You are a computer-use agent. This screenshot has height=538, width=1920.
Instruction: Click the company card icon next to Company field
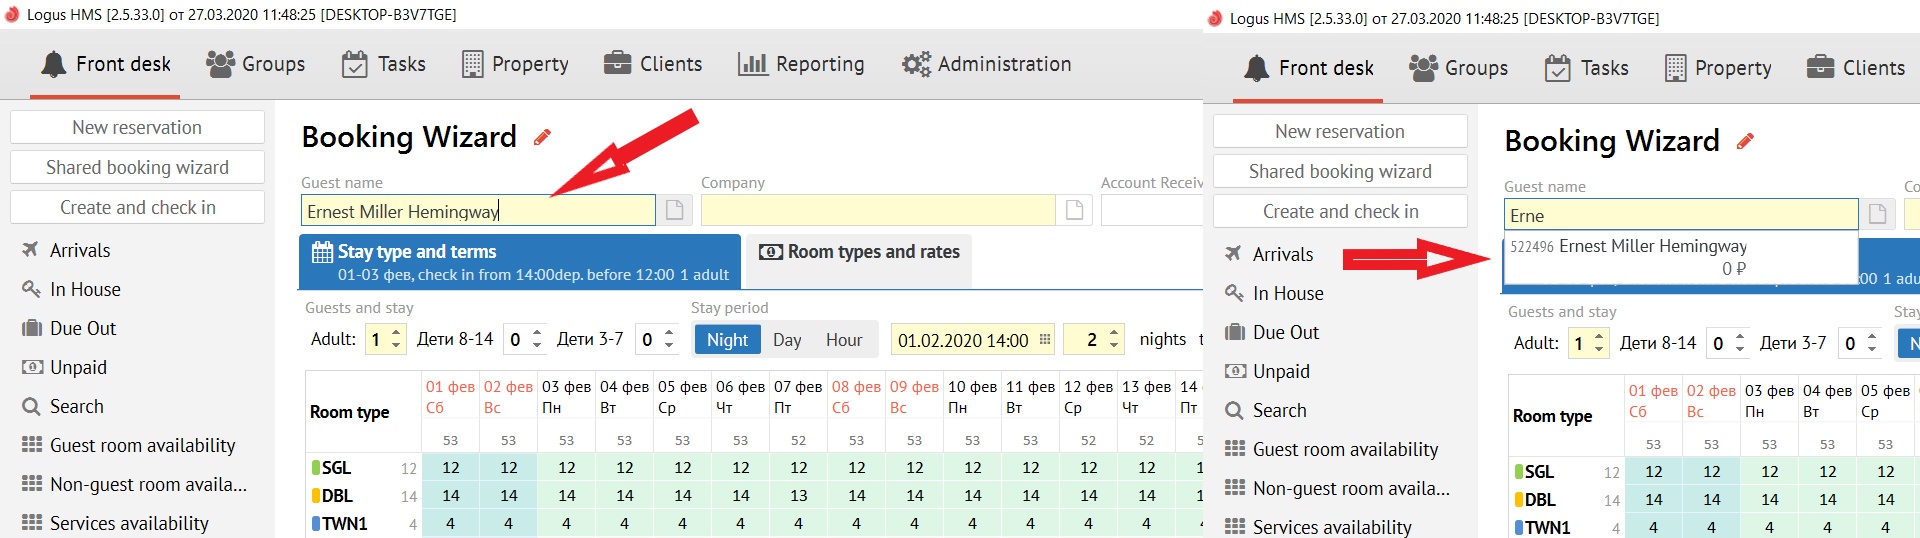(1075, 210)
